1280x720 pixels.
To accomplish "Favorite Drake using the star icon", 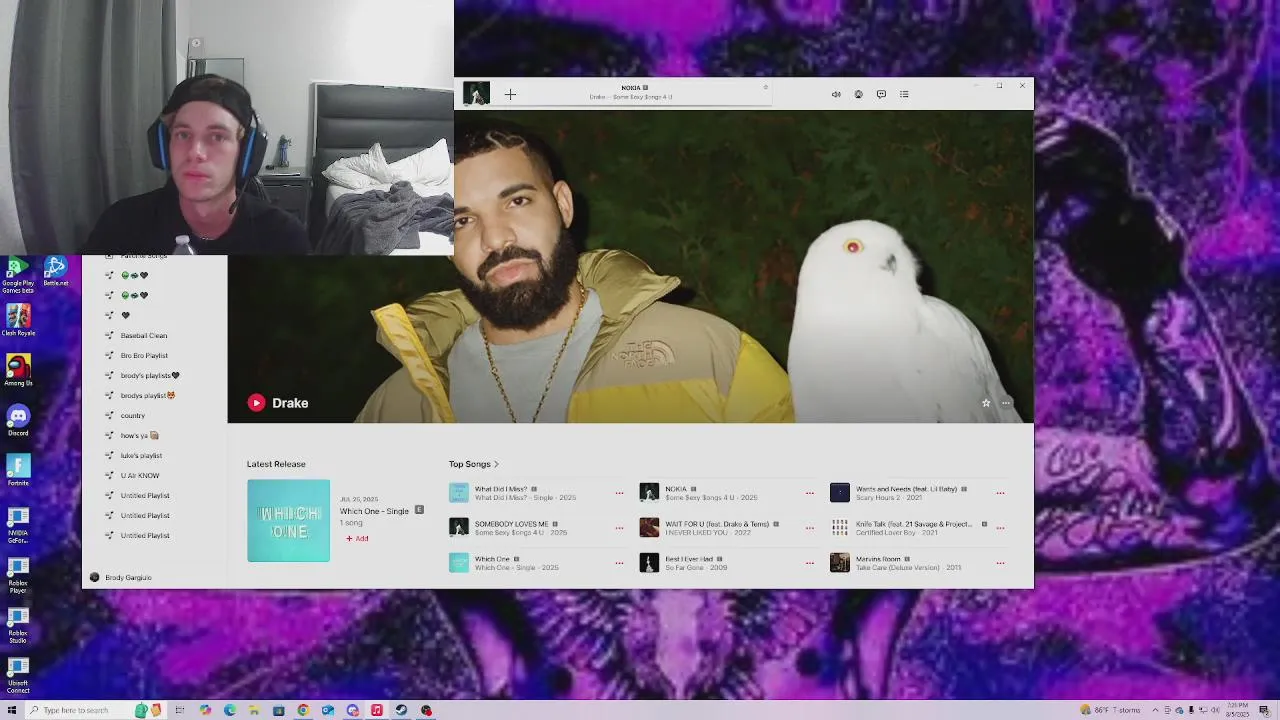I will (x=986, y=403).
